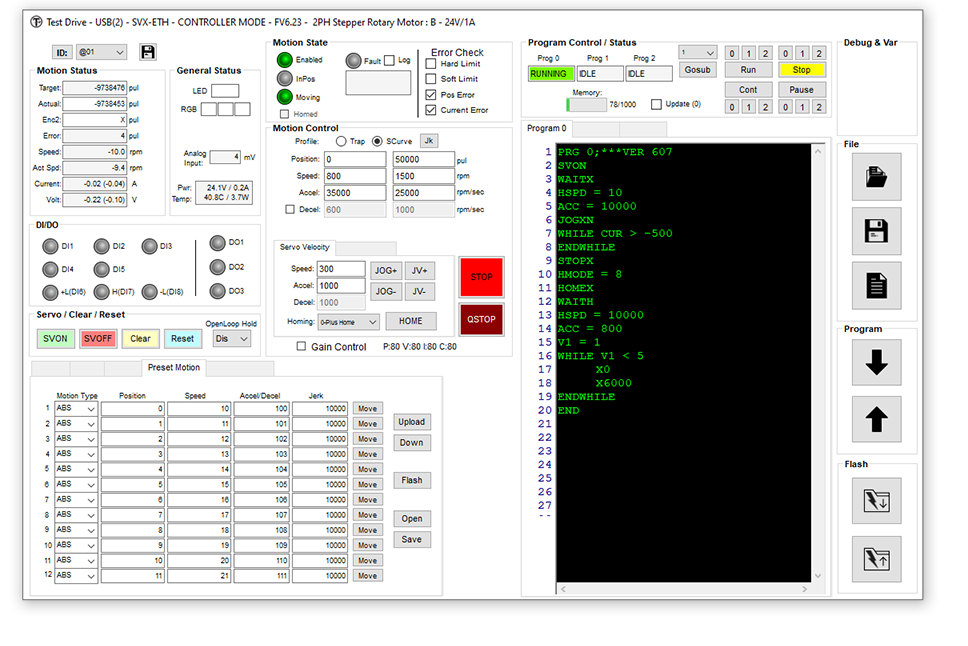Click the Memory usage progress bar
The image size is (968, 646).
click(x=586, y=104)
